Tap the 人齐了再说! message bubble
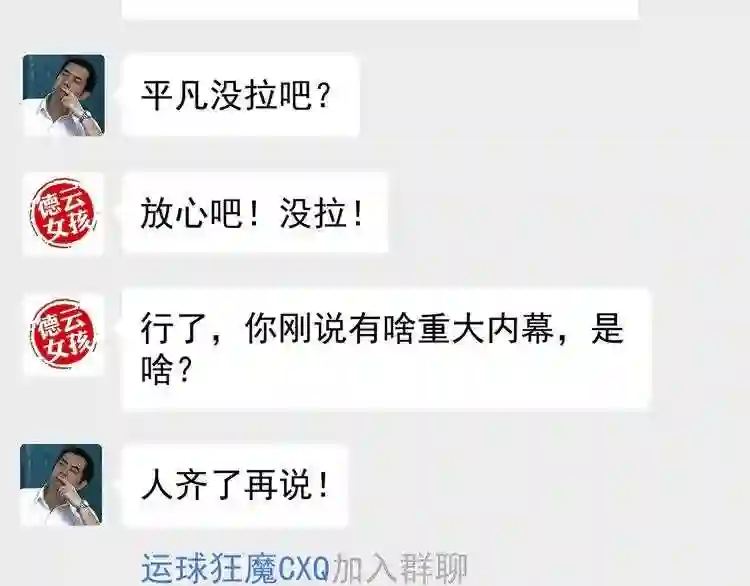The width and height of the screenshot is (750, 586). 235,486
